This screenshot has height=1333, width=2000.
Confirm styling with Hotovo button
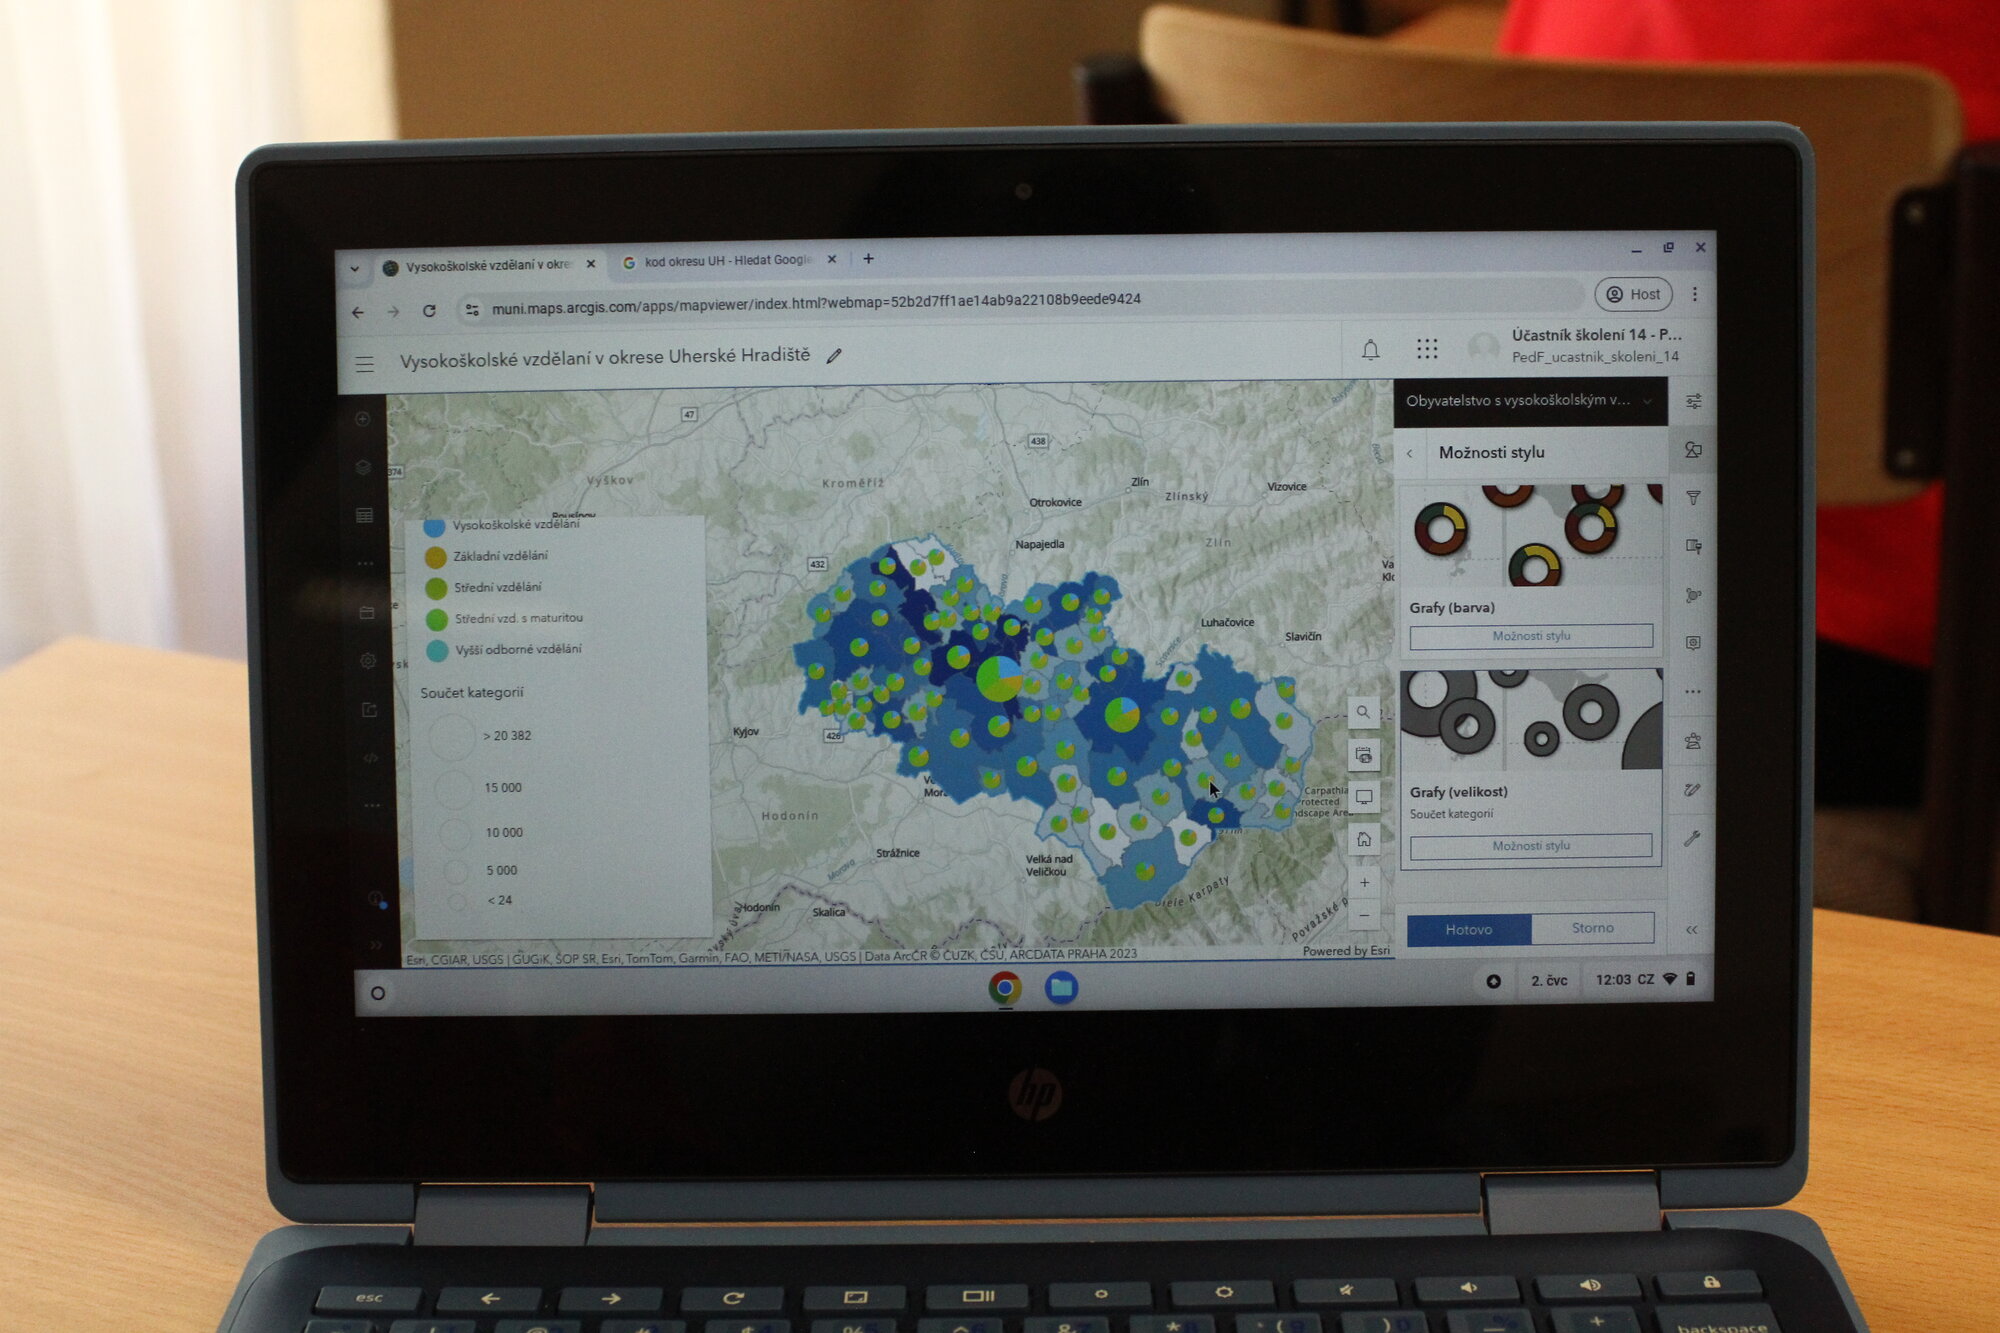1469,929
